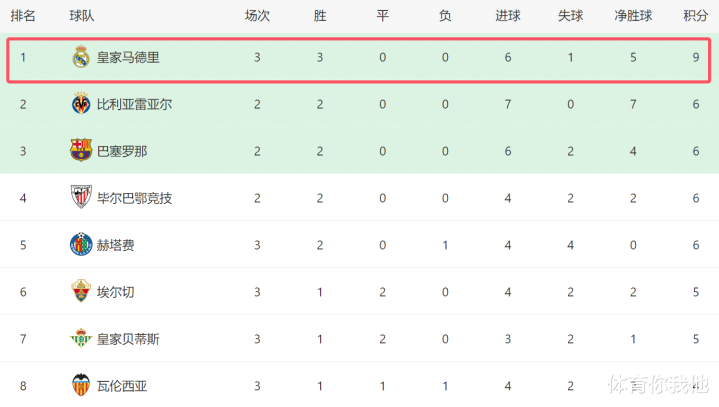Click the 积分 column header
Image resolution: width=719 pixels, height=407 pixels.
click(695, 16)
